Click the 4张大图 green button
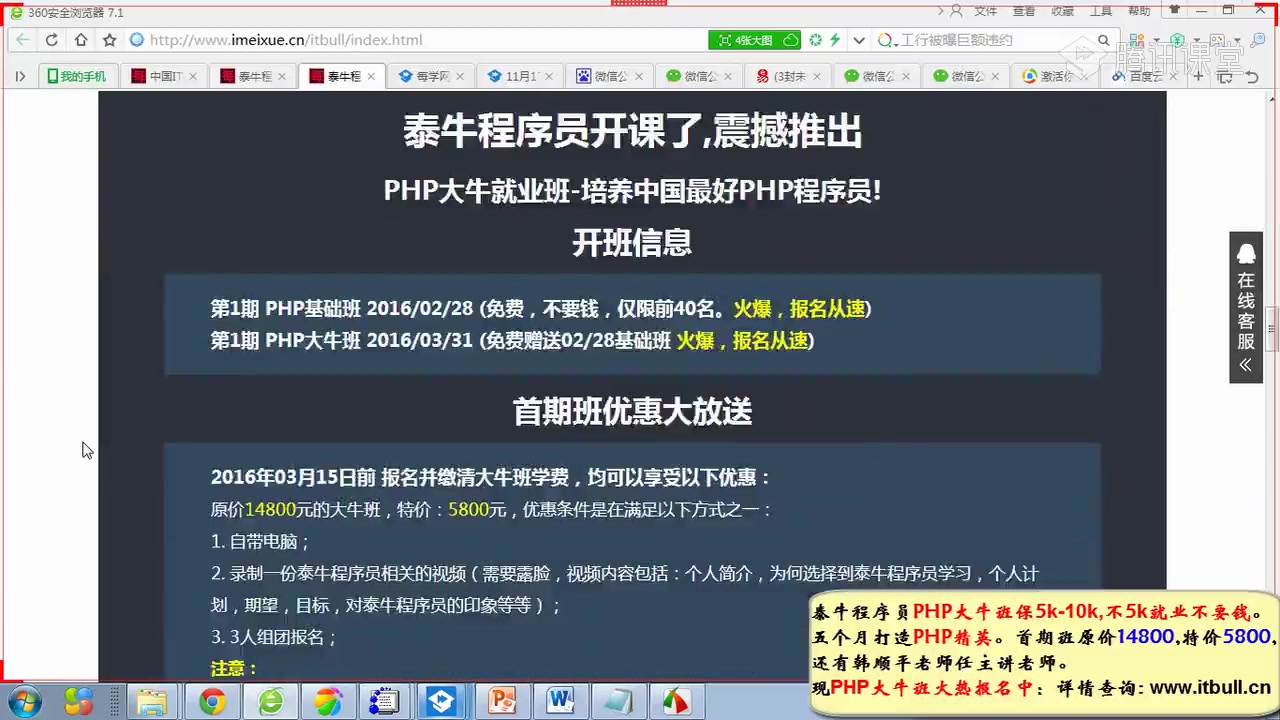The width and height of the screenshot is (1280, 720). (755, 40)
